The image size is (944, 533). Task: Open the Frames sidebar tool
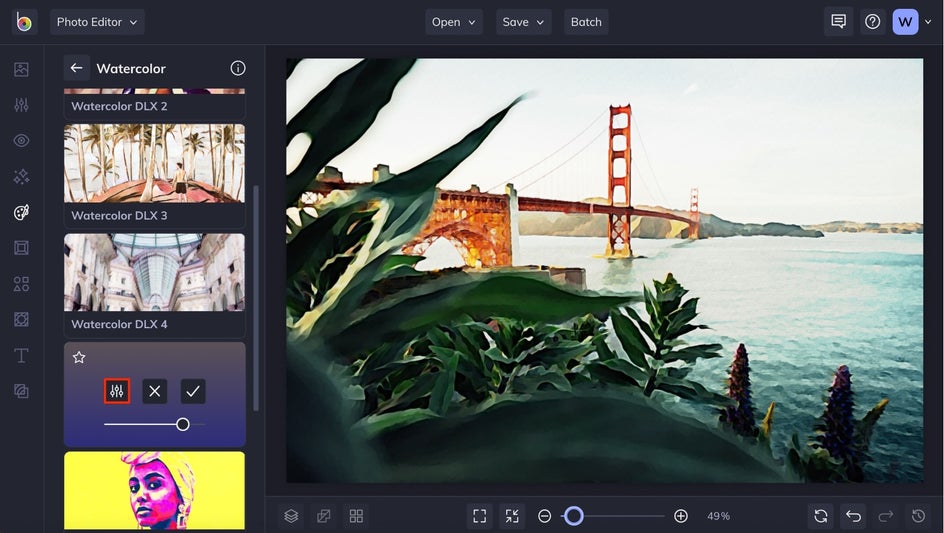pos(21,248)
